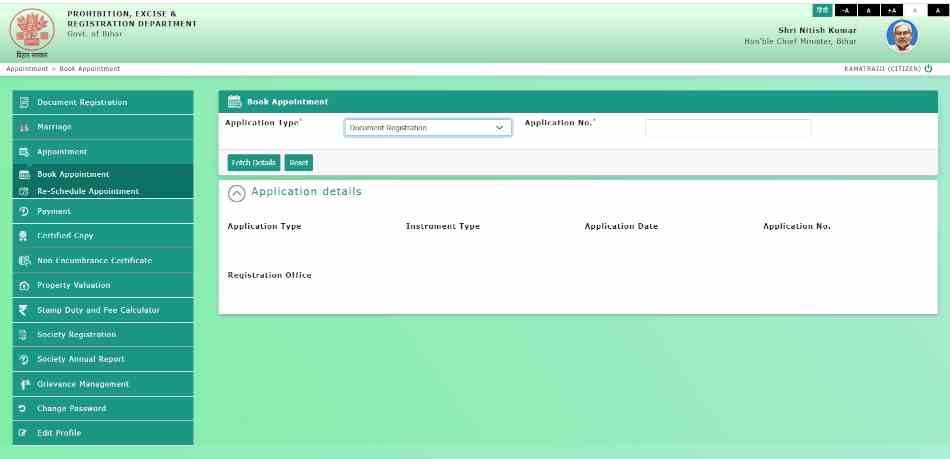The image size is (950, 459).
Task: Click the Prohibition, Excise & Registration Department title
Action: (x=132, y=18)
